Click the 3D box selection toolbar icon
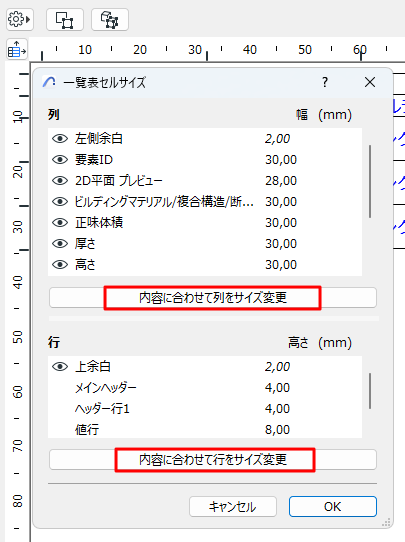 (x=110, y=20)
